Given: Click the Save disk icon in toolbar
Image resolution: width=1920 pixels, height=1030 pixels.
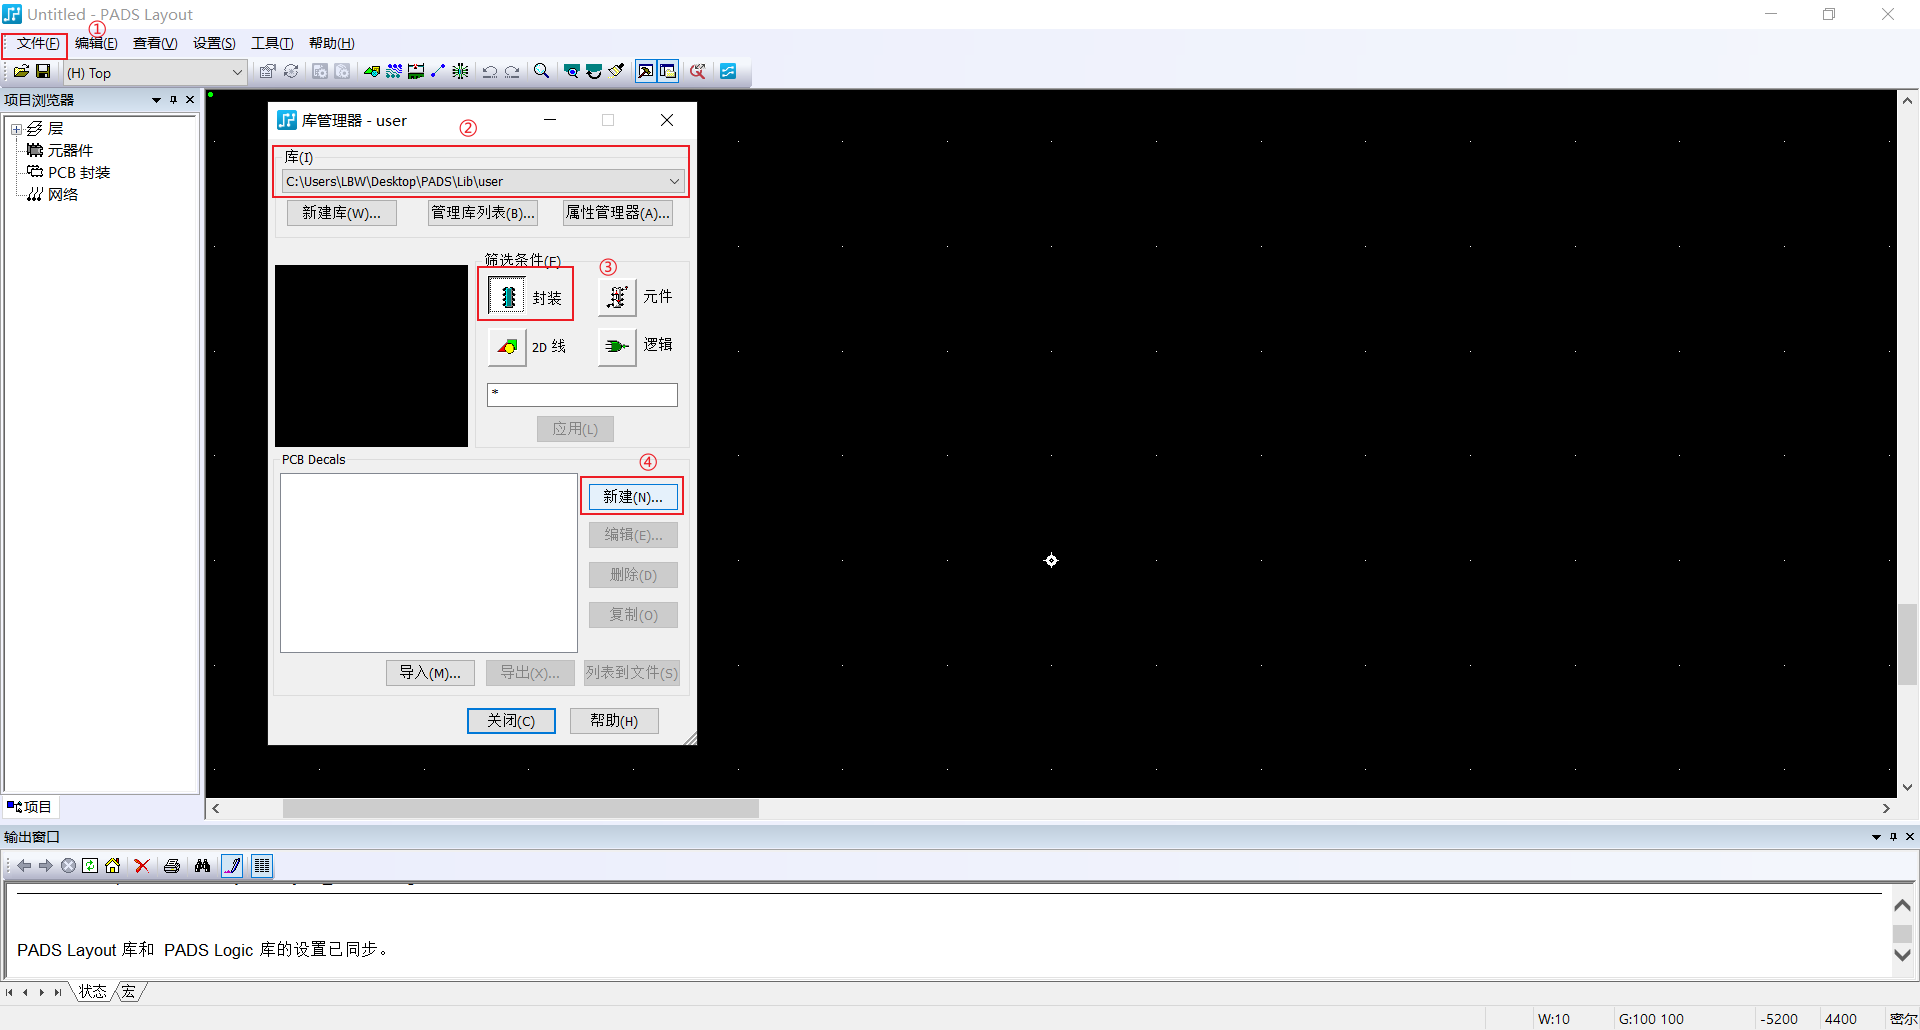Looking at the screenshot, I should (x=43, y=71).
